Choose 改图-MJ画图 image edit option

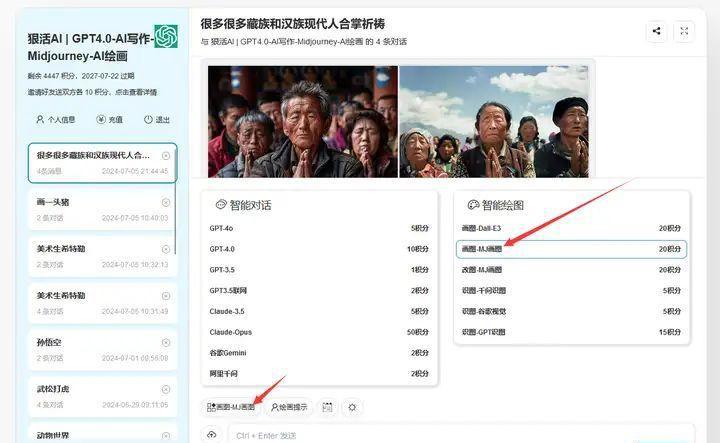pos(571,269)
